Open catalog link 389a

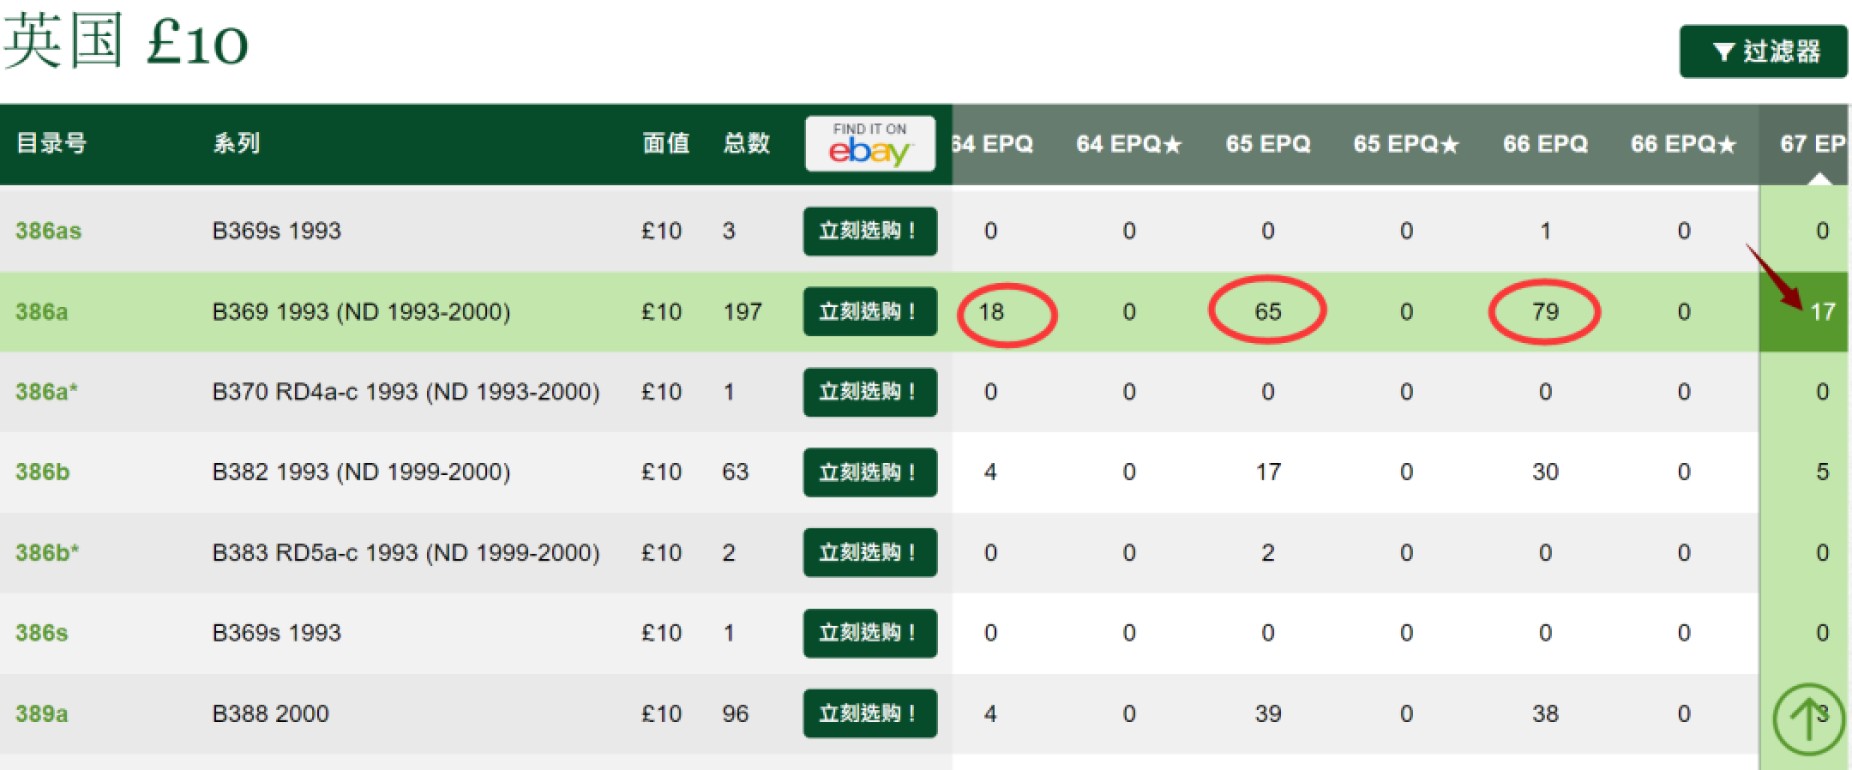[42, 714]
